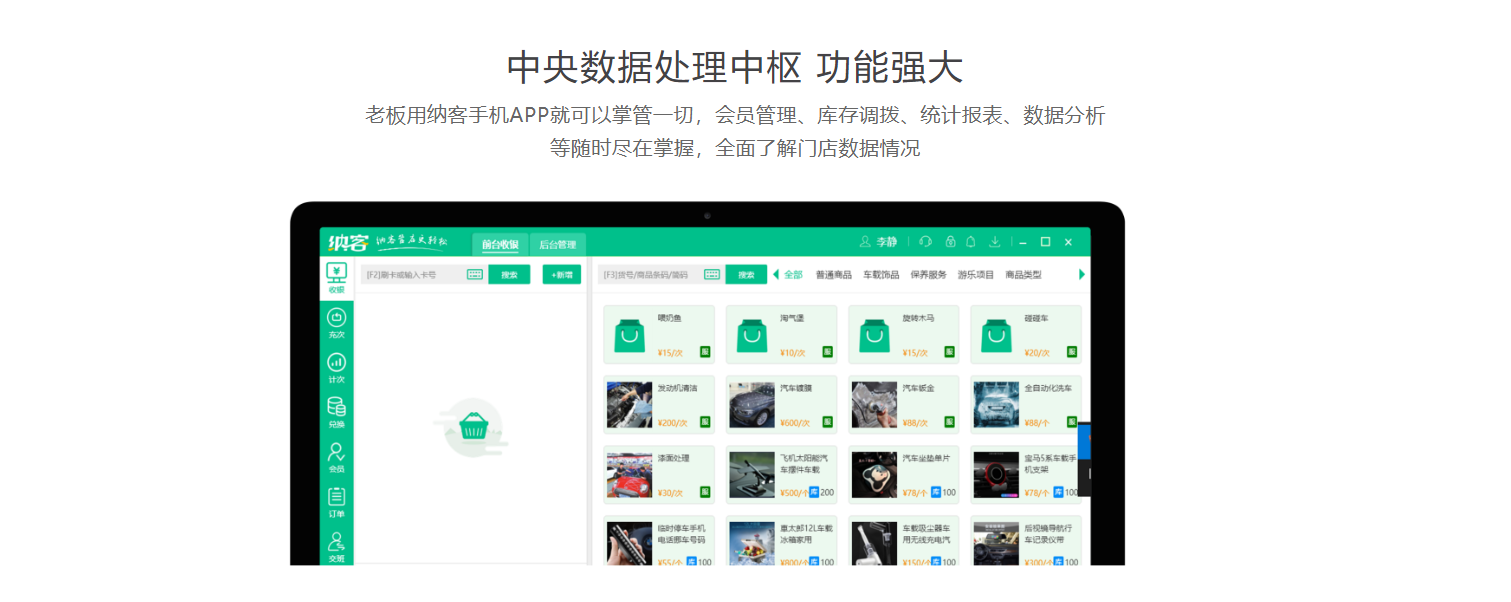Switch to the 后台管理 tab
Image resolution: width=1511 pixels, height=602 pixels.
[558, 244]
